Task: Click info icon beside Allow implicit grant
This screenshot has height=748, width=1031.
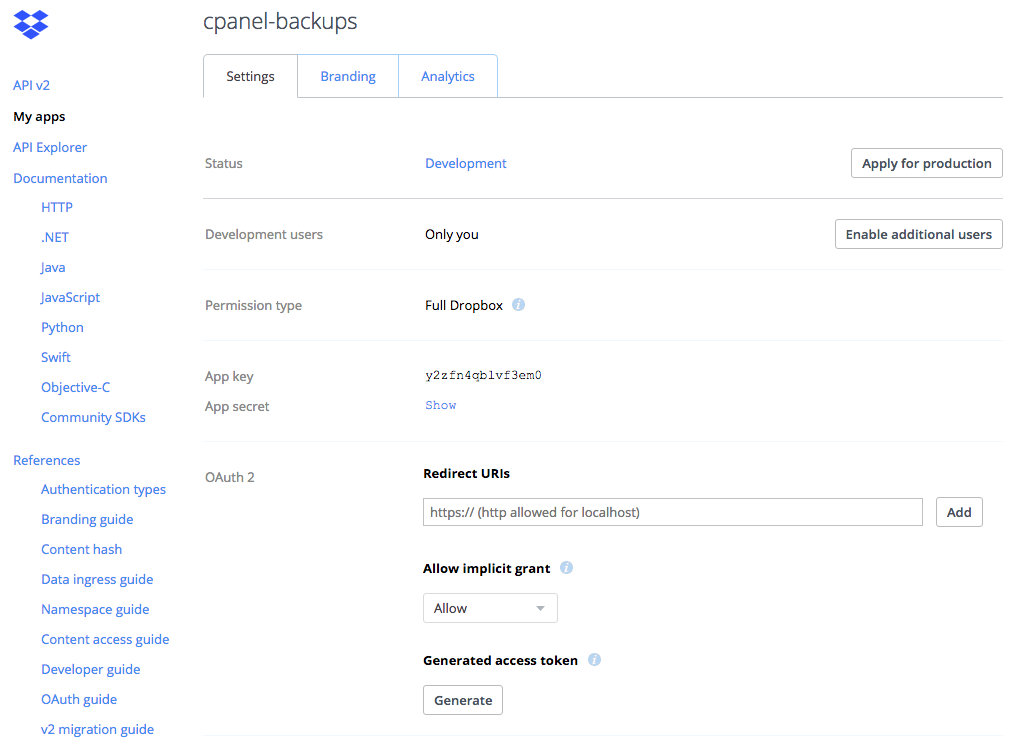Action: 566,568
